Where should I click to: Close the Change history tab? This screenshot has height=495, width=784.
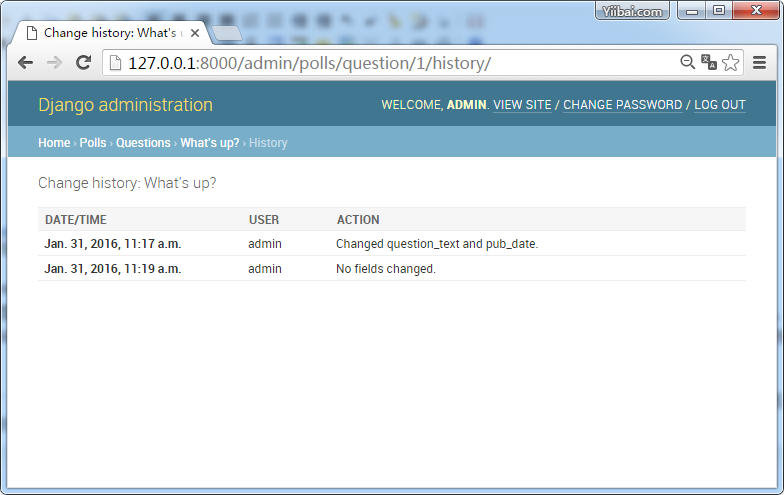[195, 33]
